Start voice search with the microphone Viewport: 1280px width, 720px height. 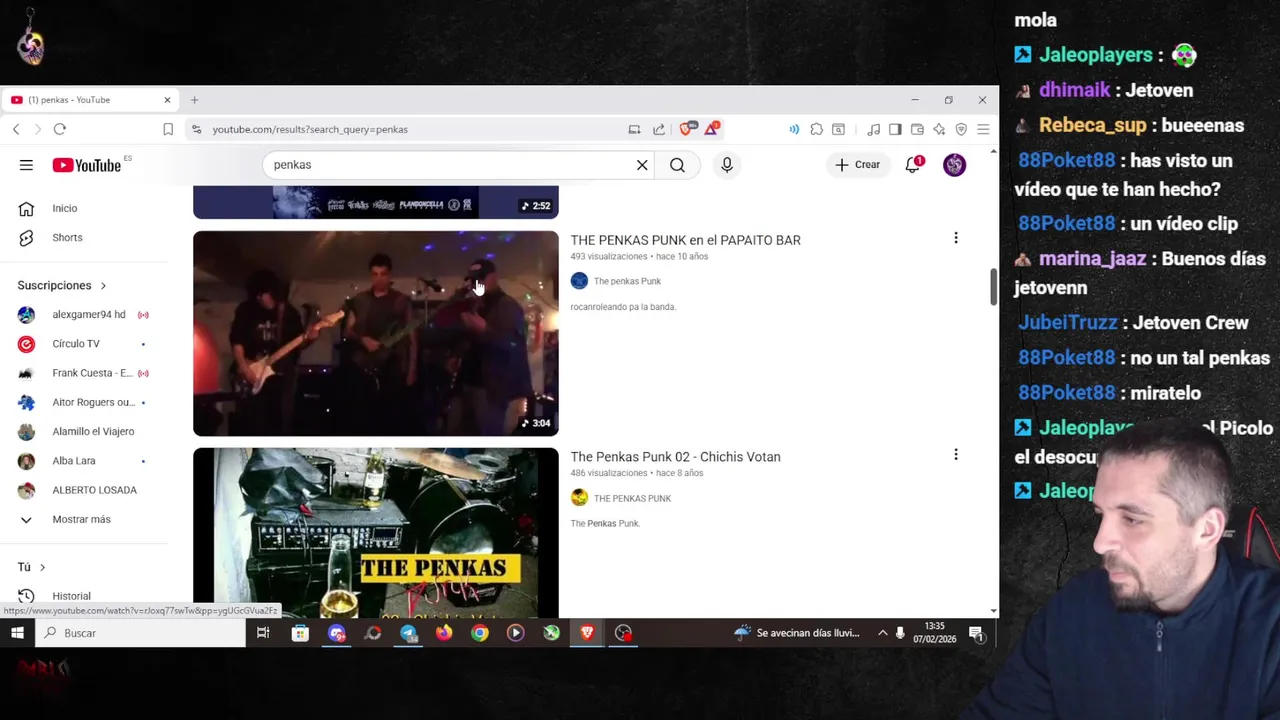tap(727, 165)
